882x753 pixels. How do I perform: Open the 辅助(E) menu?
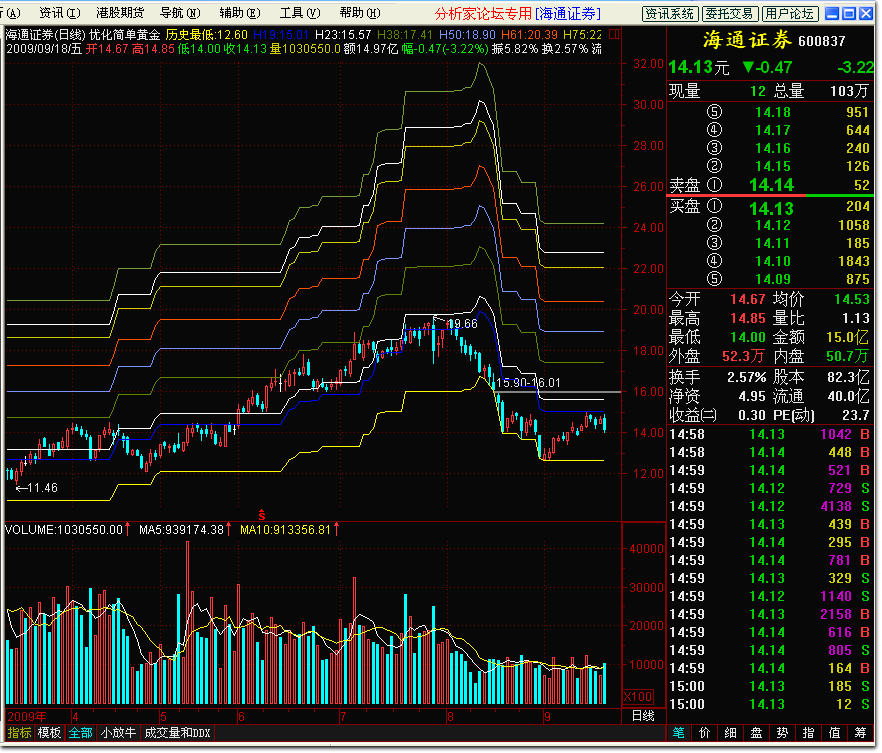click(x=240, y=13)
